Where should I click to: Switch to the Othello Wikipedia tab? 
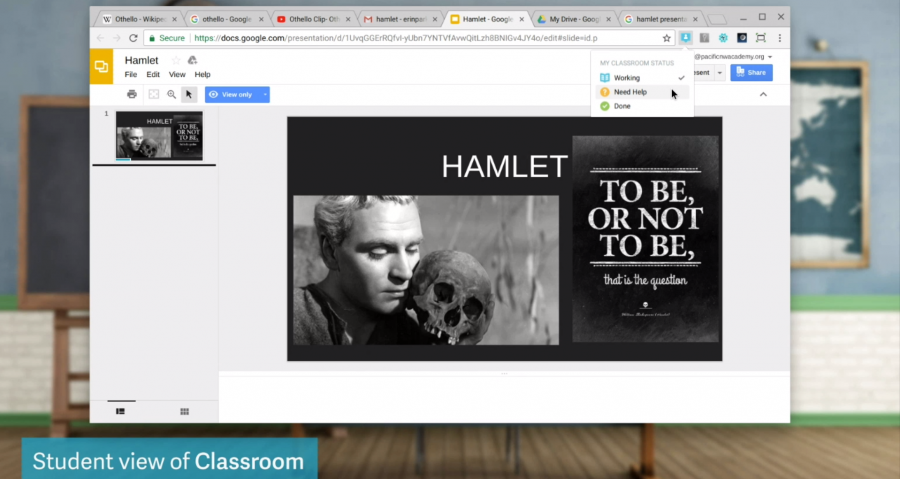[137, 19]
